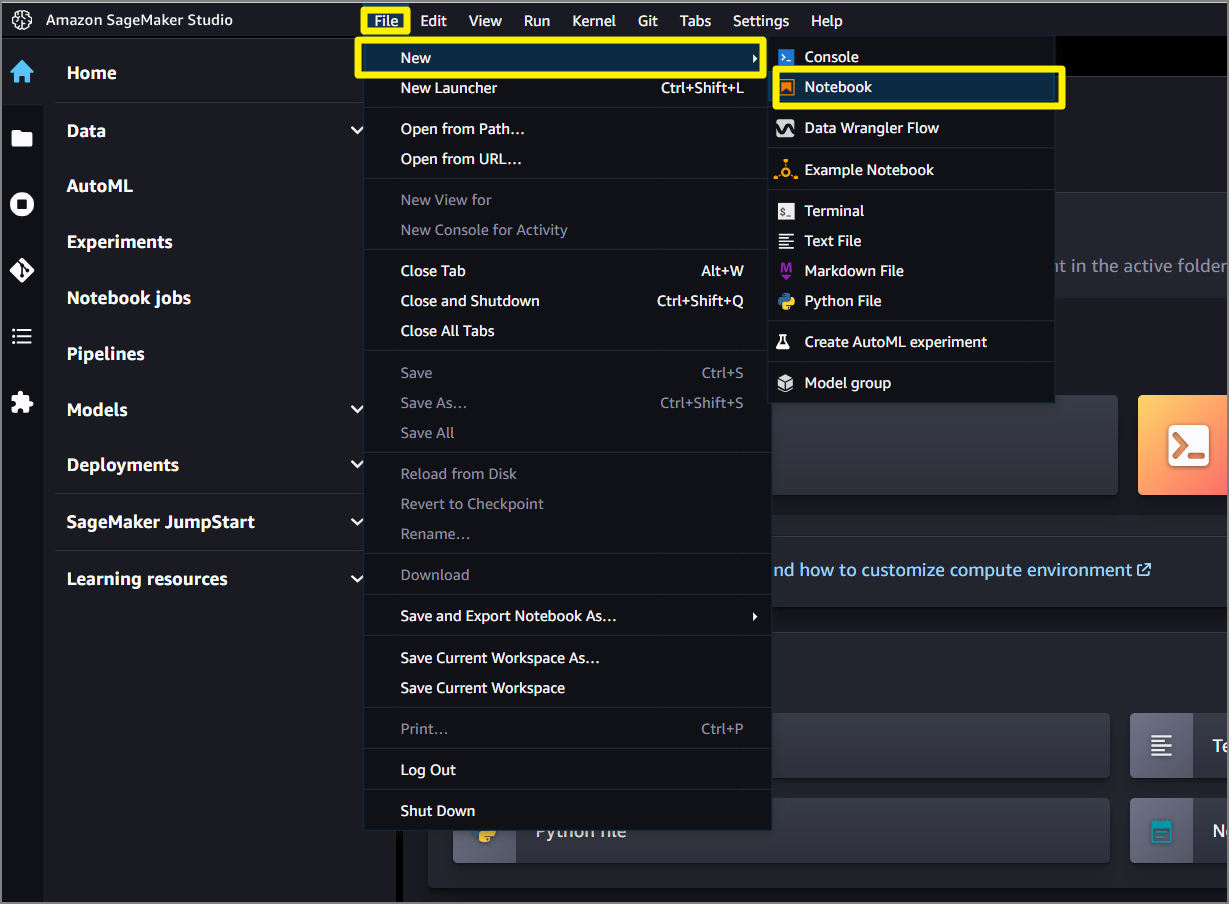Select Log Out

pos(567,770)
